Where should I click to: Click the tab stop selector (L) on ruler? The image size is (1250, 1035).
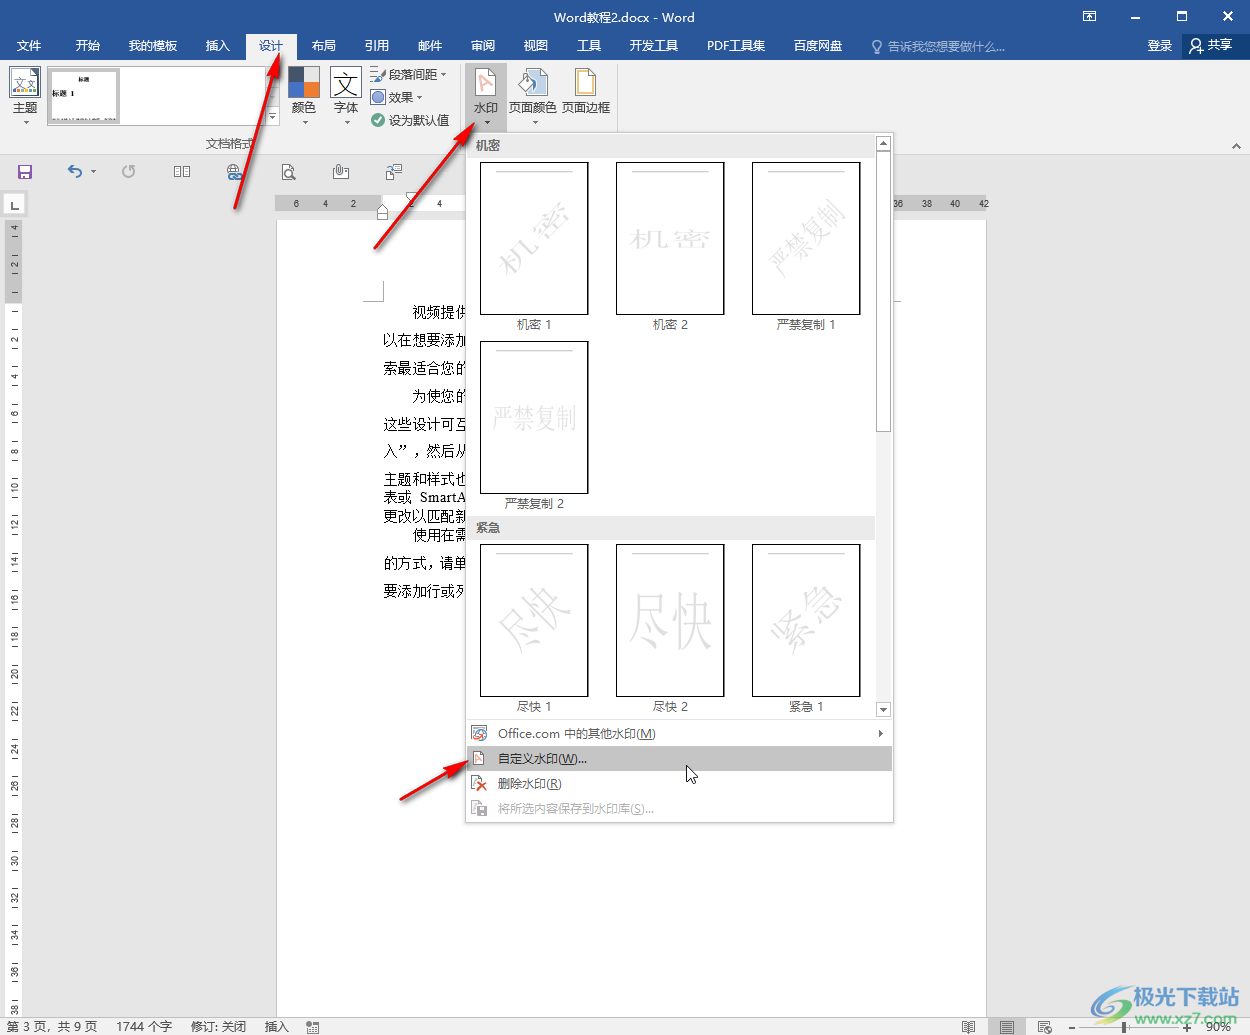[x=14, y=205]
